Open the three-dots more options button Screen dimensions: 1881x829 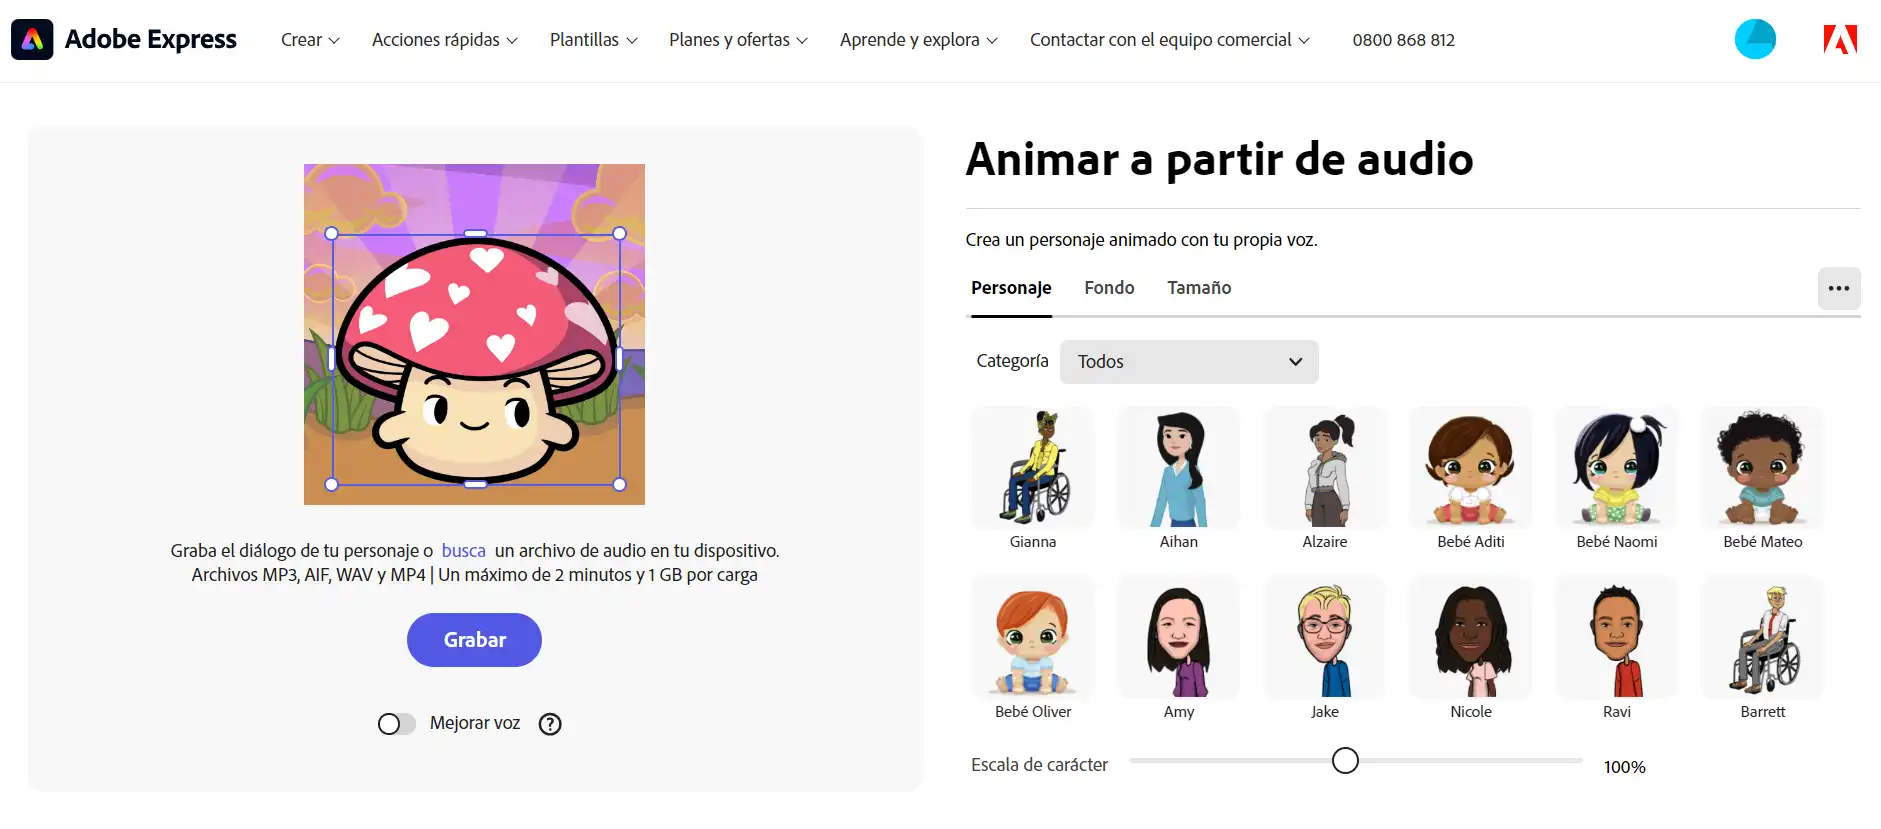point(1839,288)
